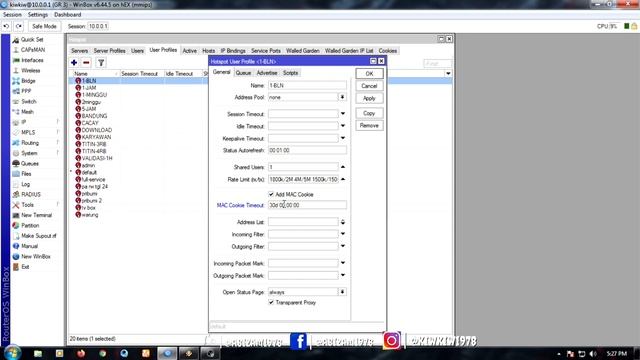Open PPP menu entry

(26, 91)
